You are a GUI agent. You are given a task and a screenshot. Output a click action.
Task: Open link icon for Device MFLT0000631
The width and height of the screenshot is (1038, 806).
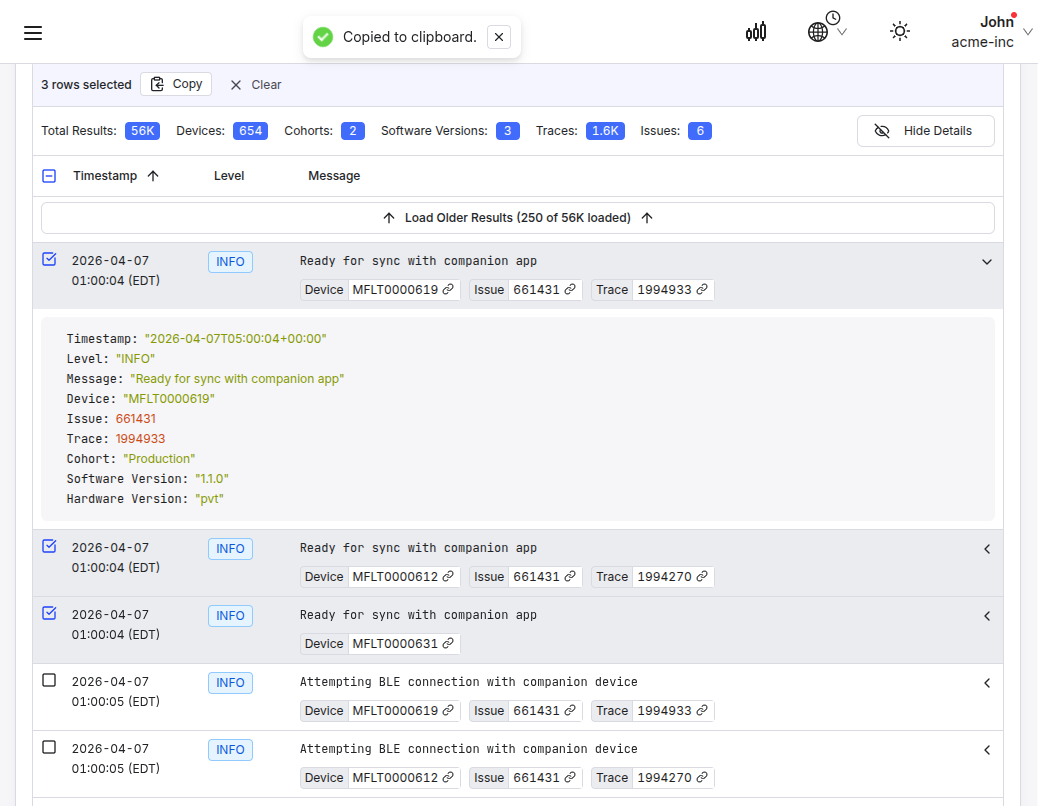448,644
